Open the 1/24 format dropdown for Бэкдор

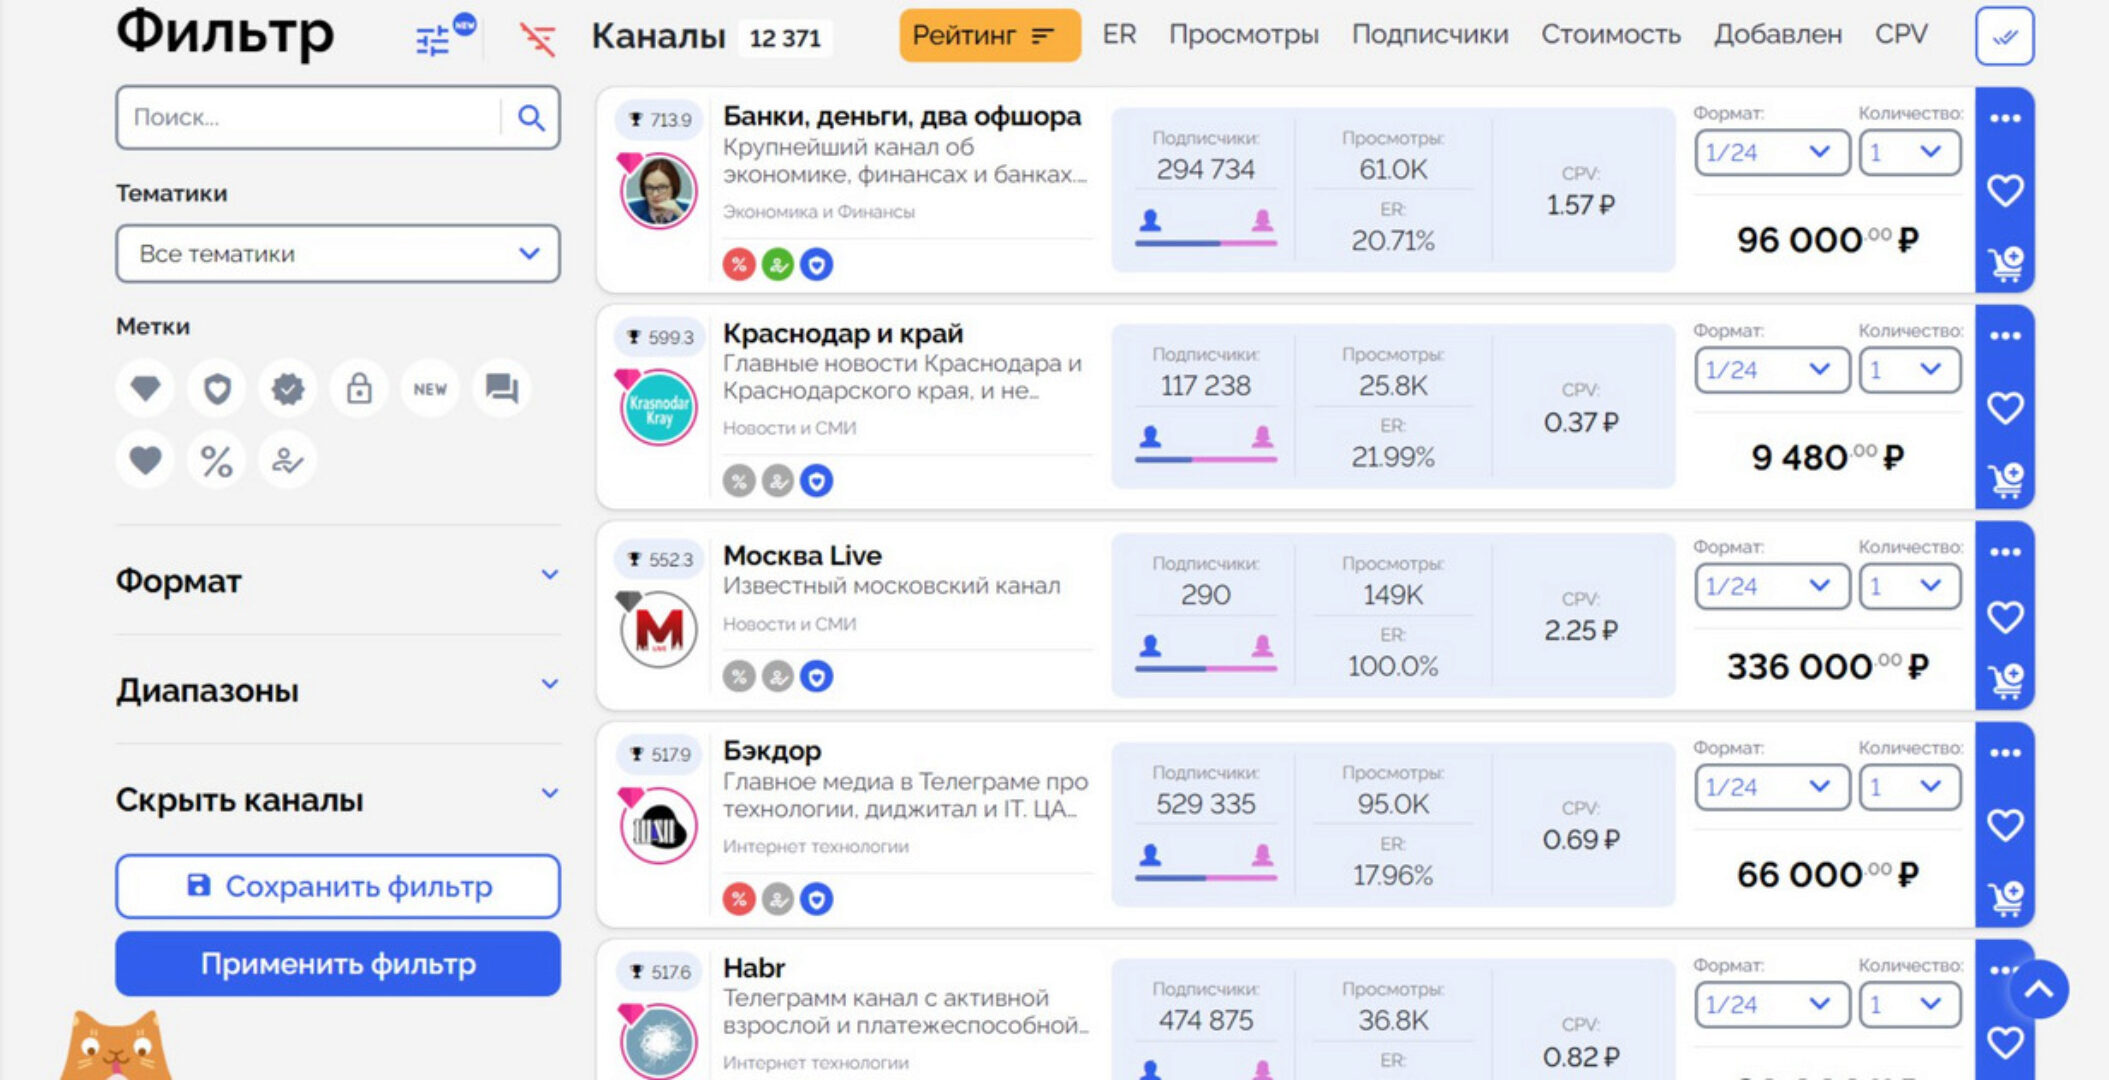(1770, 787)
